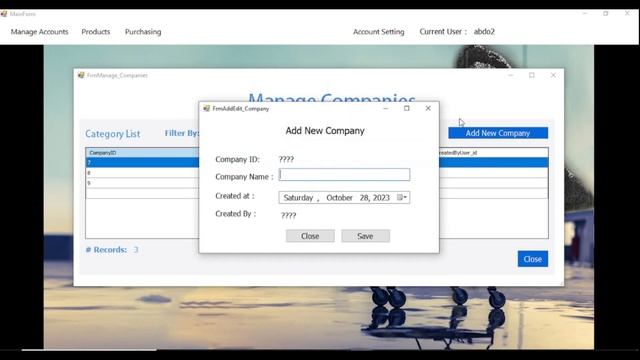Click the Add New Company dialog heading
The image size is (640, 360).
(325, 131)
